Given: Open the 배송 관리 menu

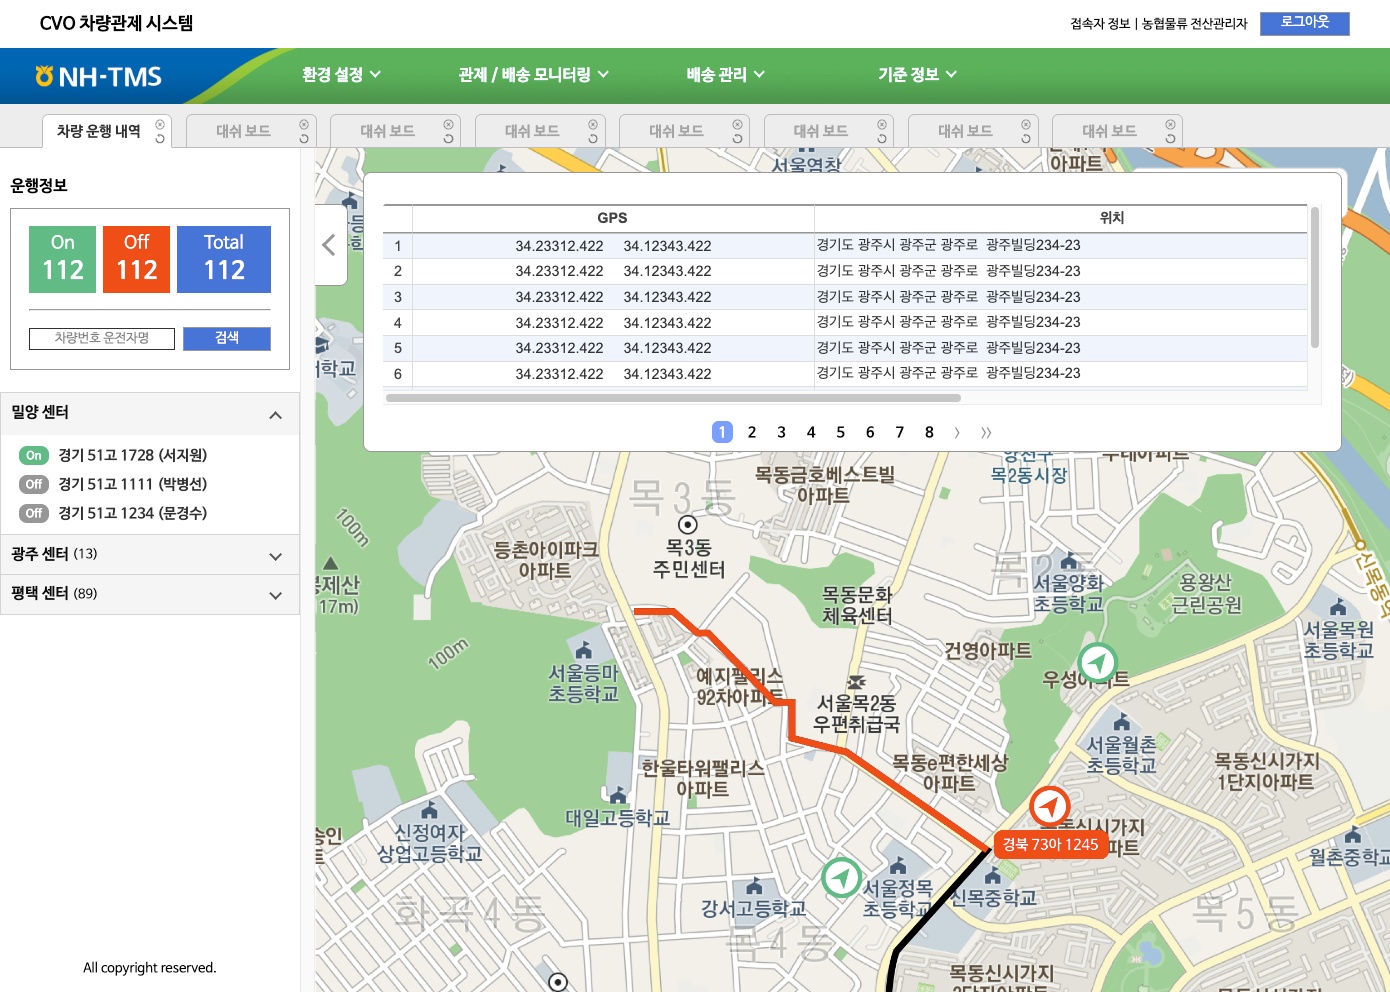Looking at the screenshot, I should (x=725, y=75).
